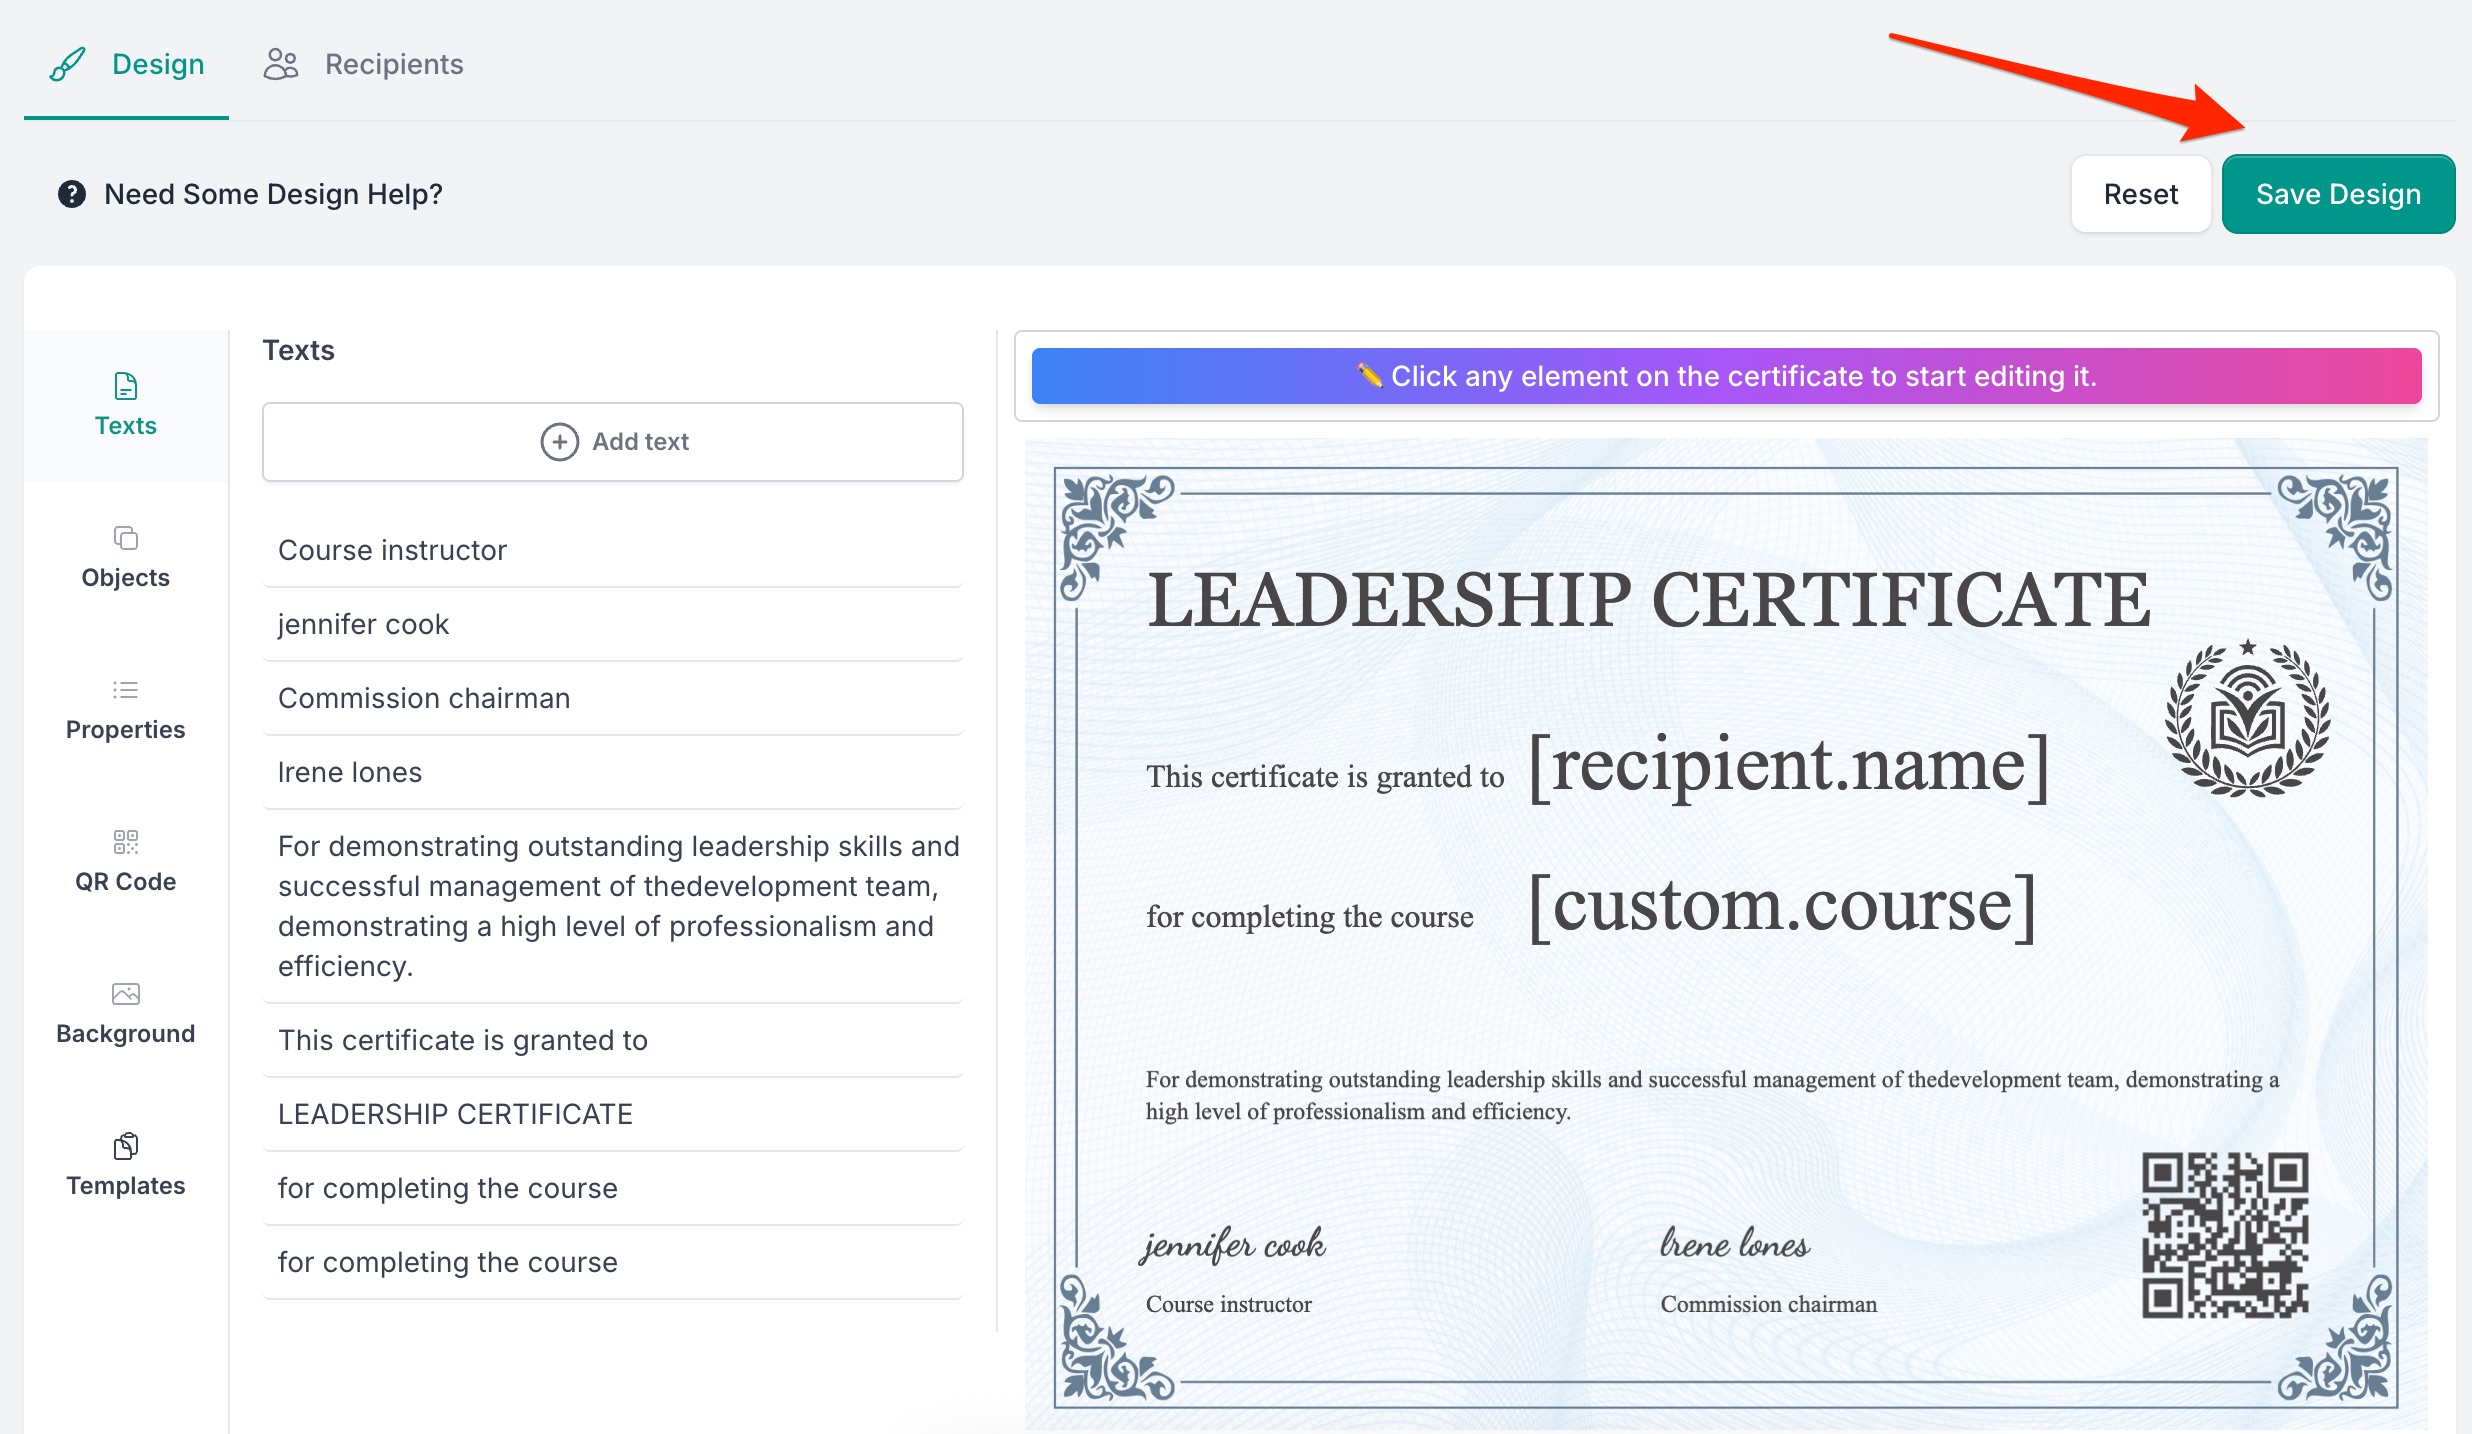
Task: Open the Templates clipboard icon
Action: point(126,1146)
